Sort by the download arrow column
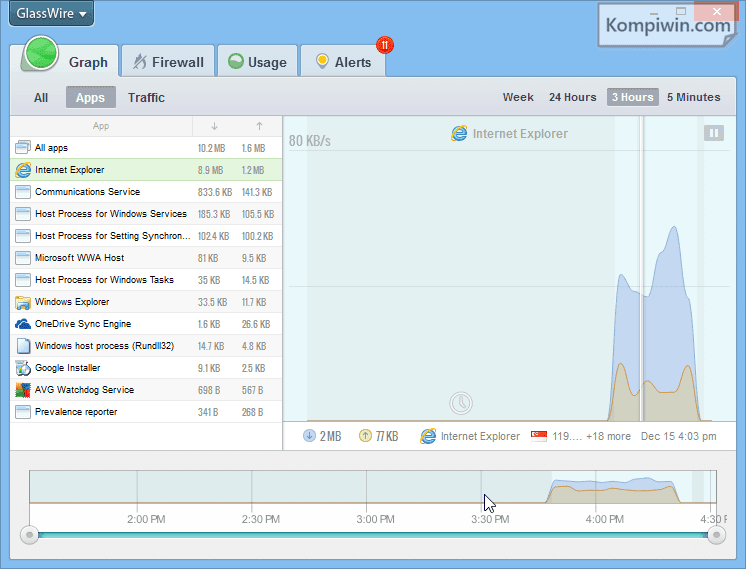Viewport: 746px width, 569px height. 214,126
